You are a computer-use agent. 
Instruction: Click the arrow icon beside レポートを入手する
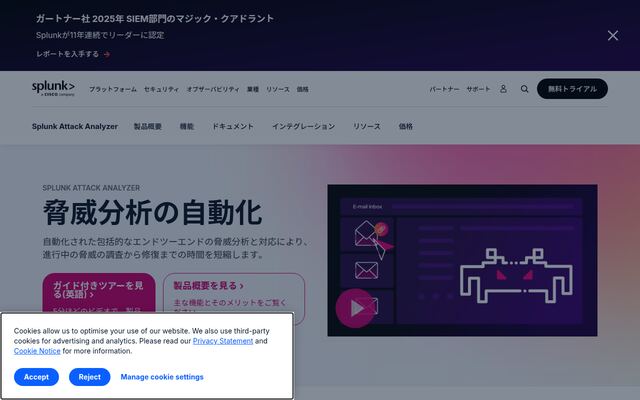(x=107, y=54)
